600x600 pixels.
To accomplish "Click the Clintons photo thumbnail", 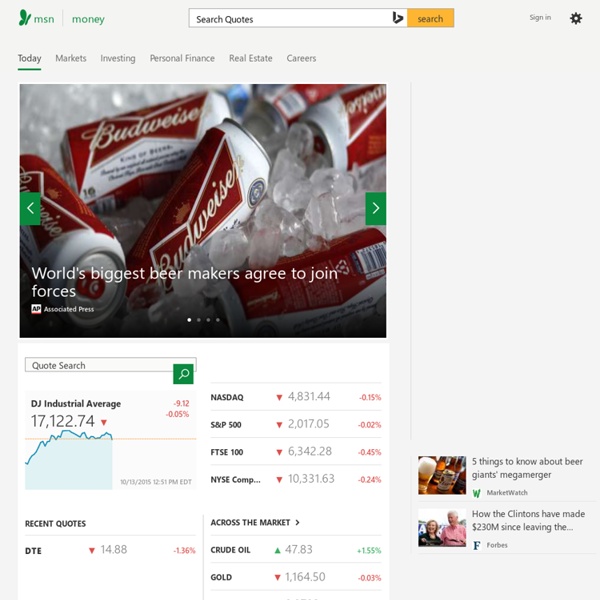I will 442,527.
